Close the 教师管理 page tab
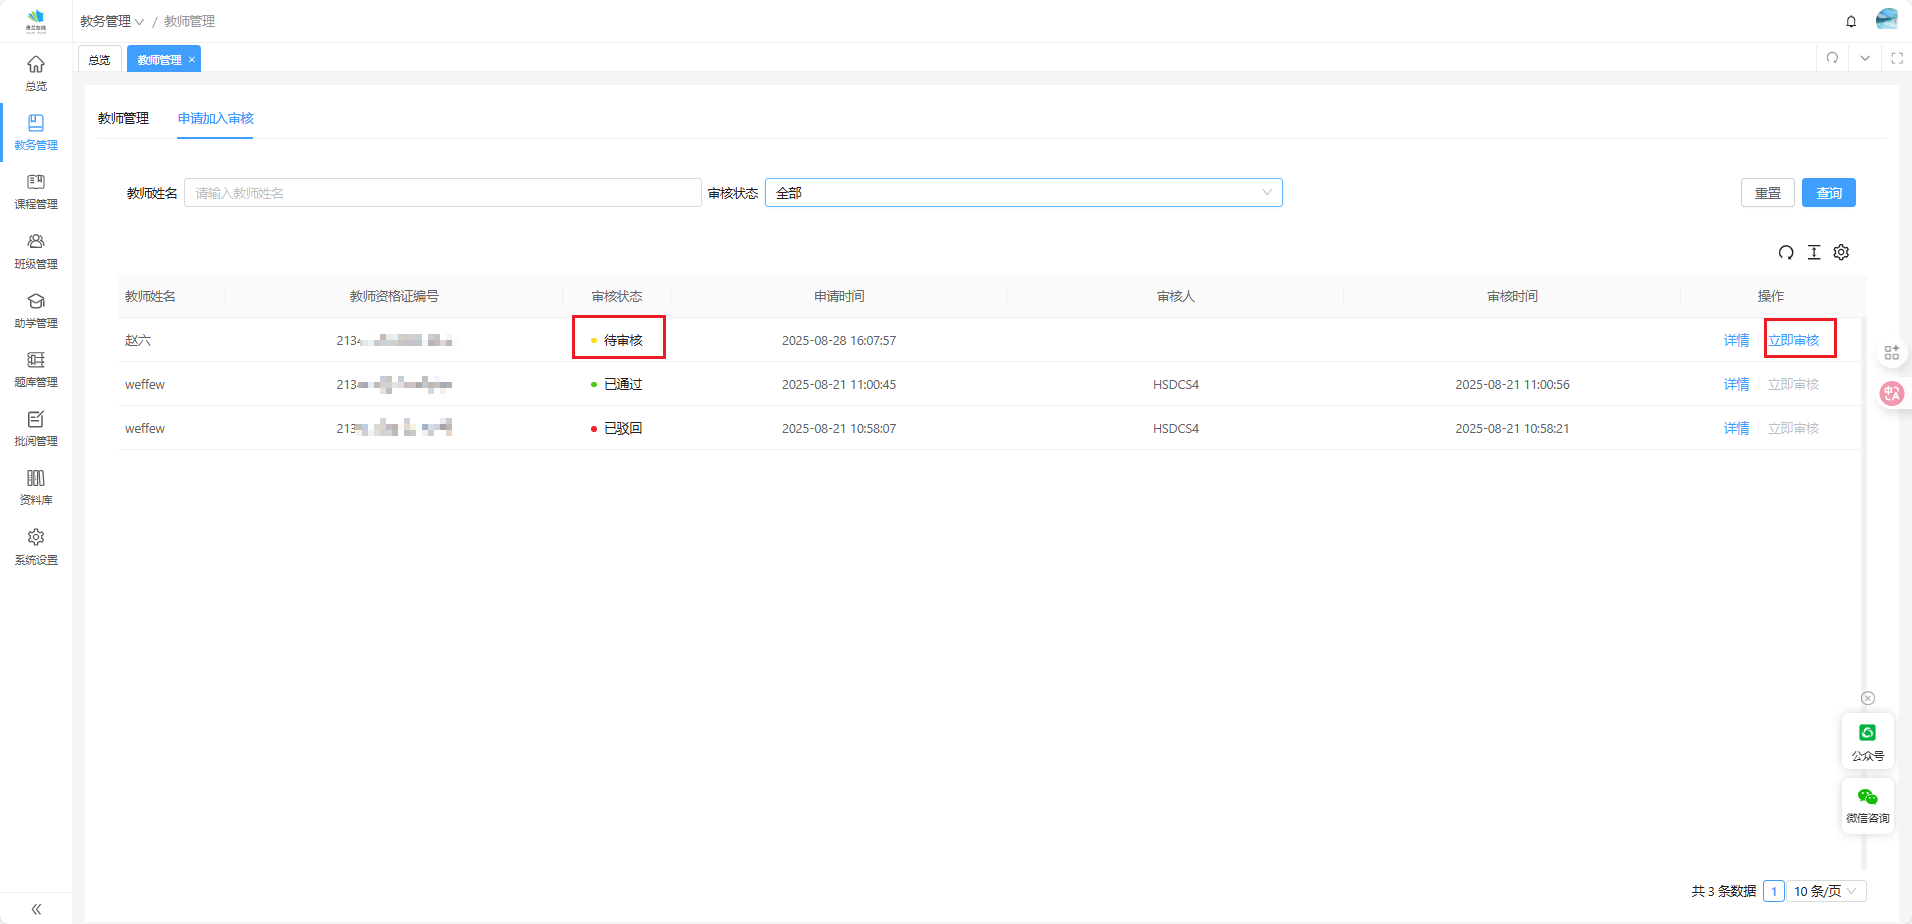Screen dimensions: 1912x924 (x=192, y=60)
